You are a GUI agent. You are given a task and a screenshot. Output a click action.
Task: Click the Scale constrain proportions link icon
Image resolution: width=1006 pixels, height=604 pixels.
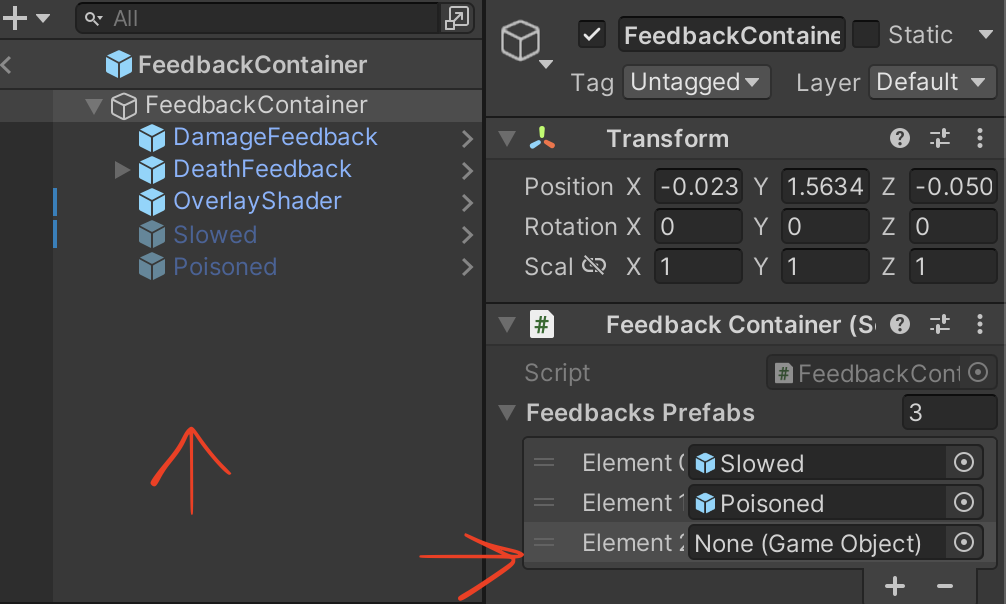click(594, 266)
